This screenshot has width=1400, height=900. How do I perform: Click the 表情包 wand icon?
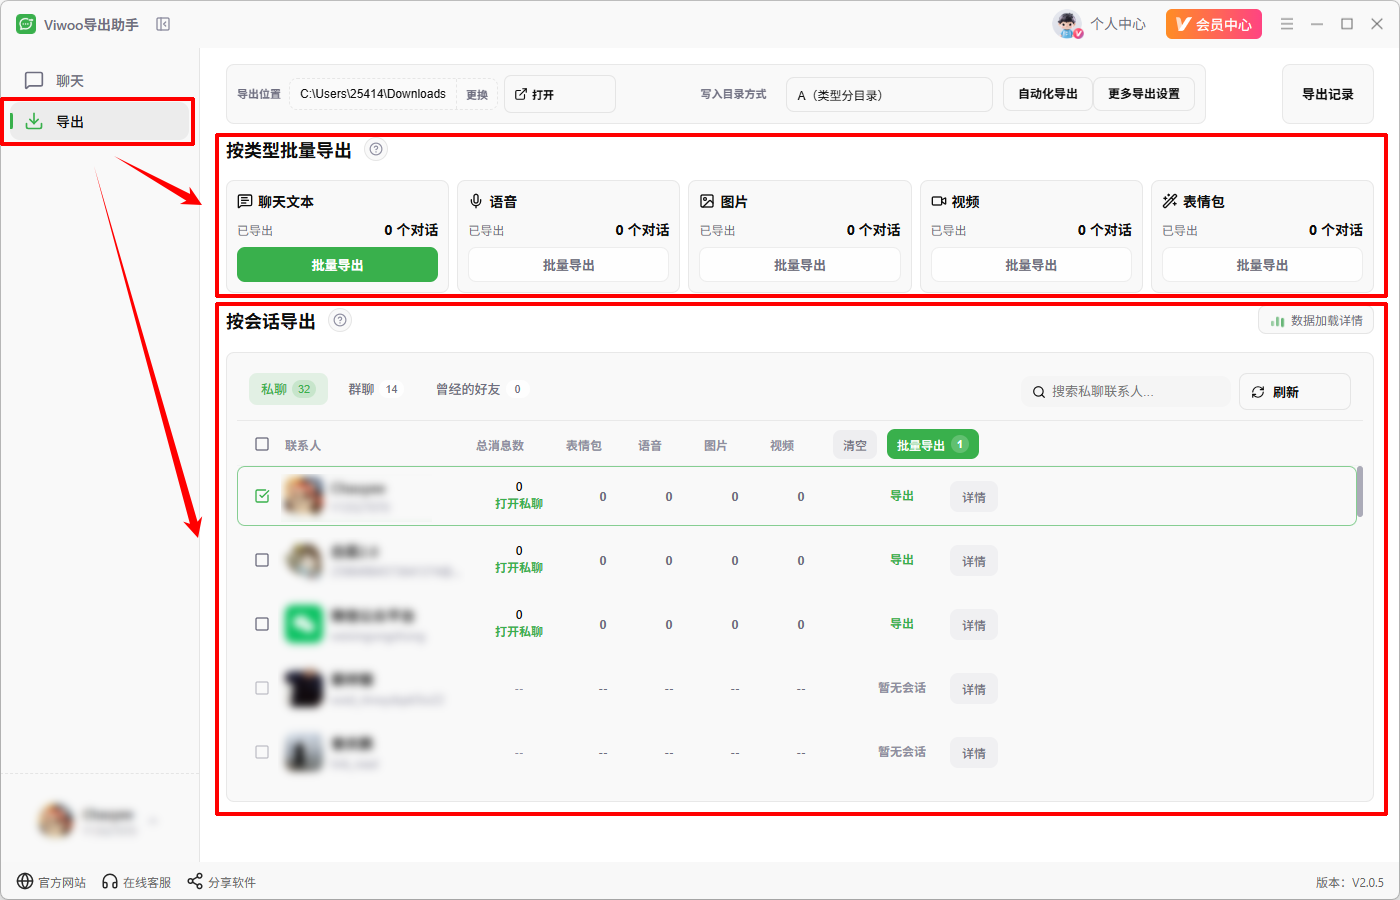(1170, 201)
